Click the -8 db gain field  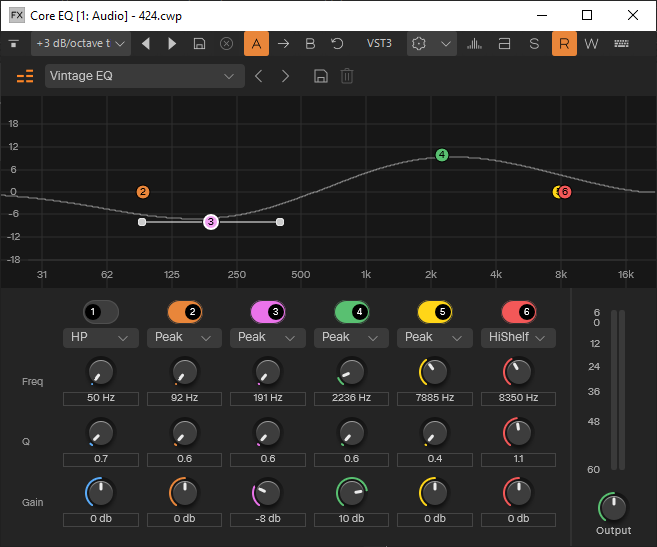tap(268, 519)
